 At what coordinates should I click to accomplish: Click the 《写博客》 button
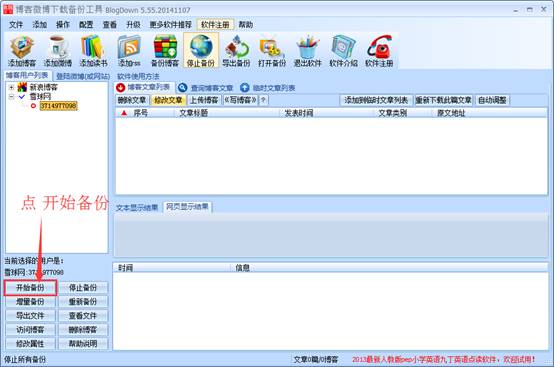pos(241,100)
